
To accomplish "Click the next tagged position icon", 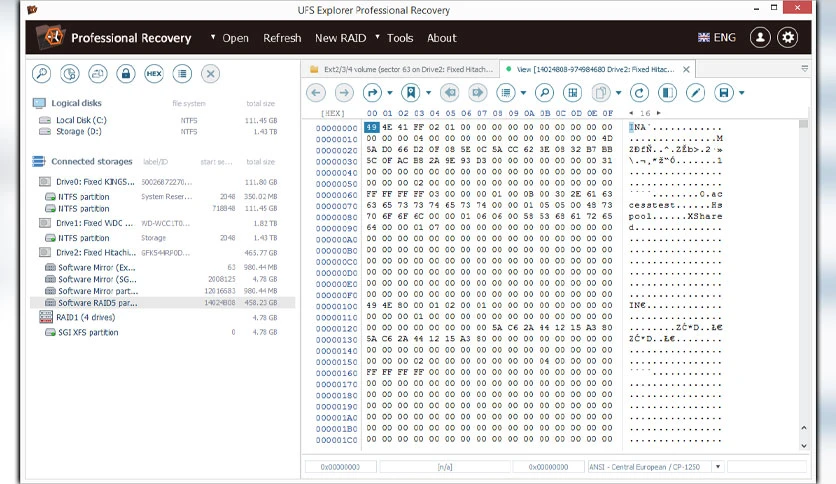I will pos(478,93).
